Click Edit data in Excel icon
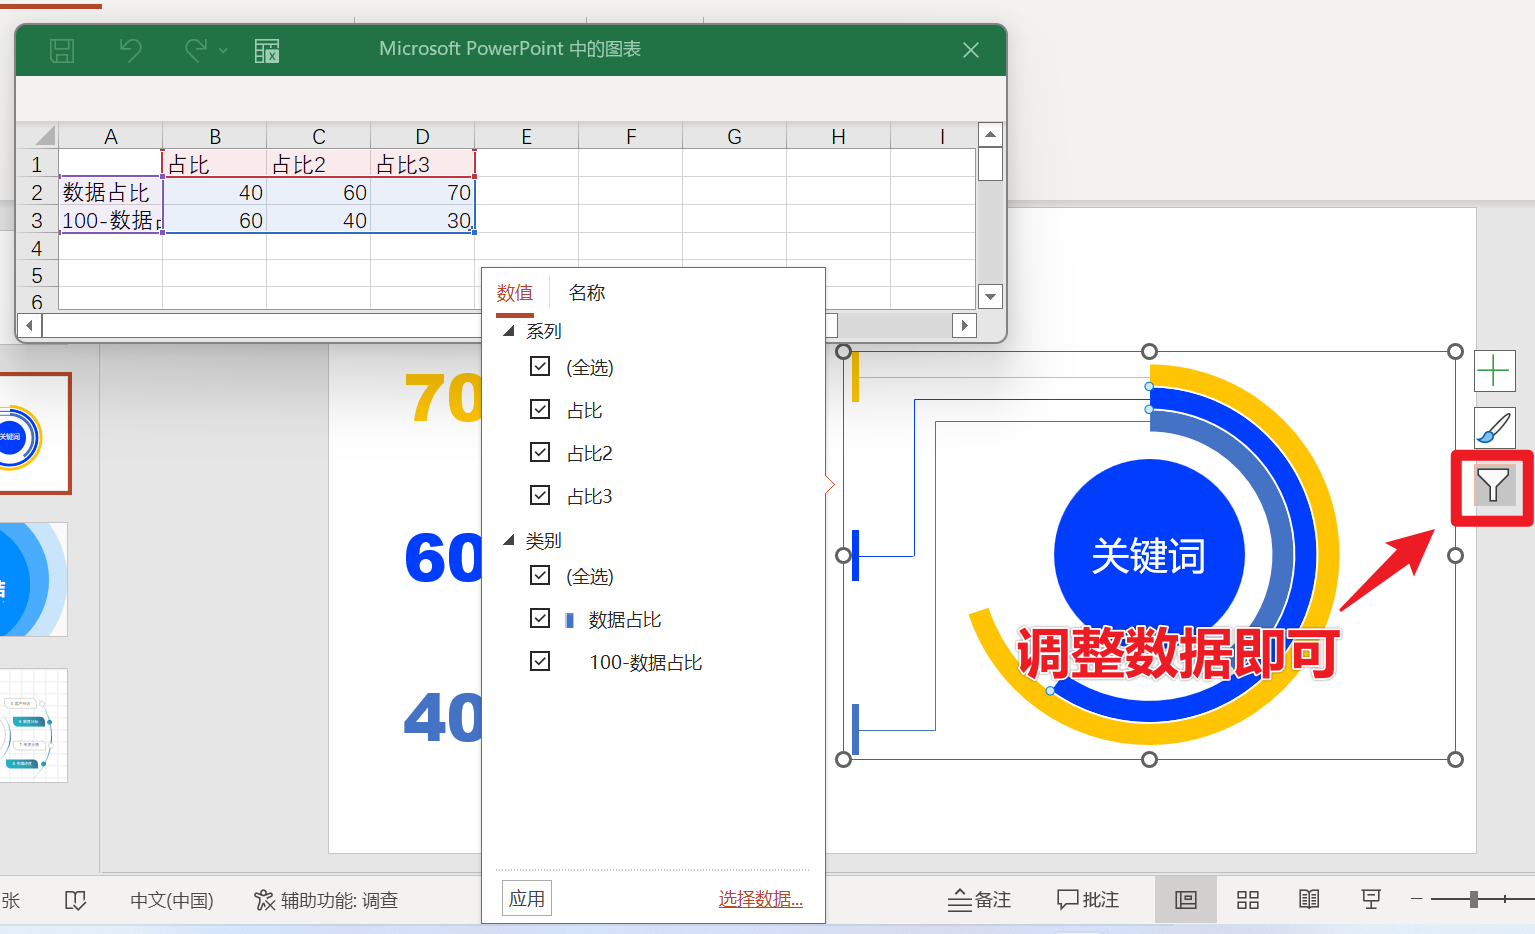This screenshot has height=934, width=1535. 267,50
